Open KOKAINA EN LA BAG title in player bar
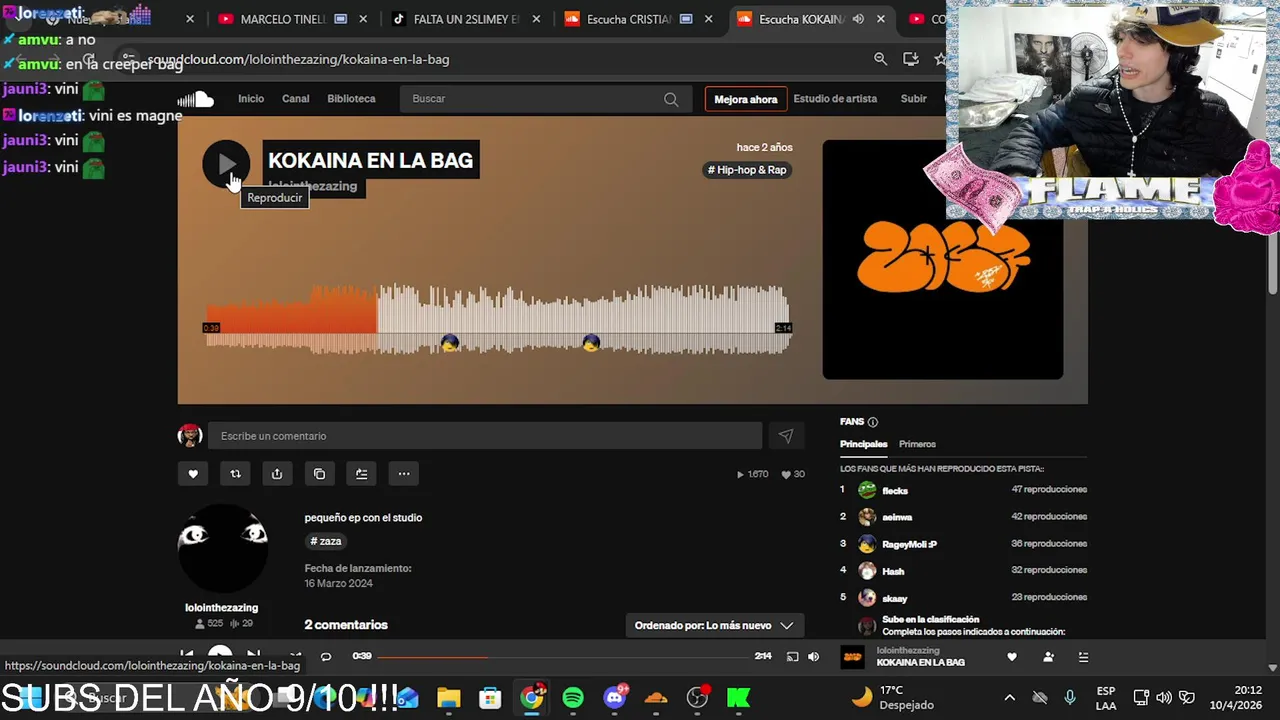Screen dimensions: 1280x720 point(920,663)
